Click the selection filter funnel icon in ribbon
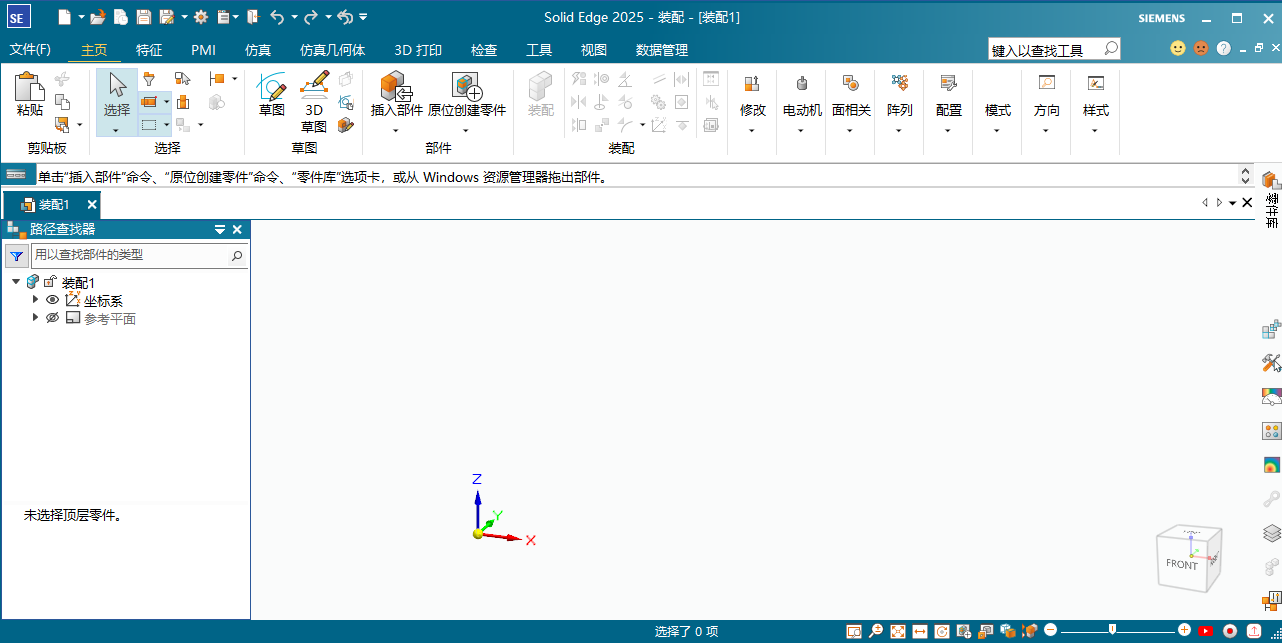Image resolution: width=1282 pixels, height=643 pixels. pos(149,78)
